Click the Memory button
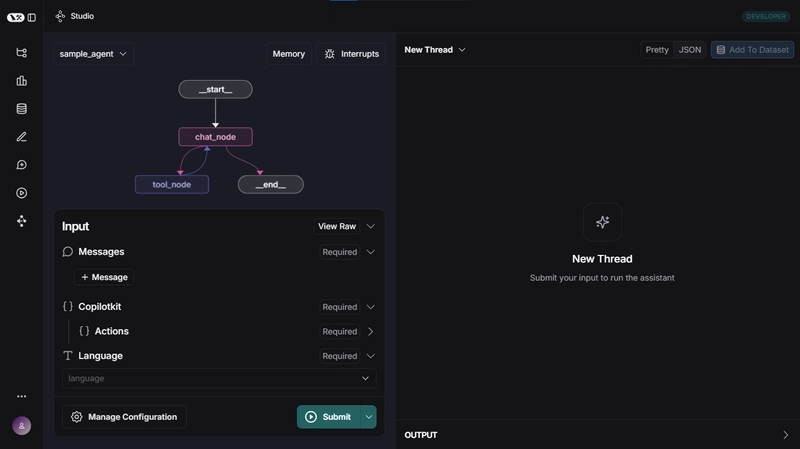Screen dimensions: 800x449 [x=288, y=54]
